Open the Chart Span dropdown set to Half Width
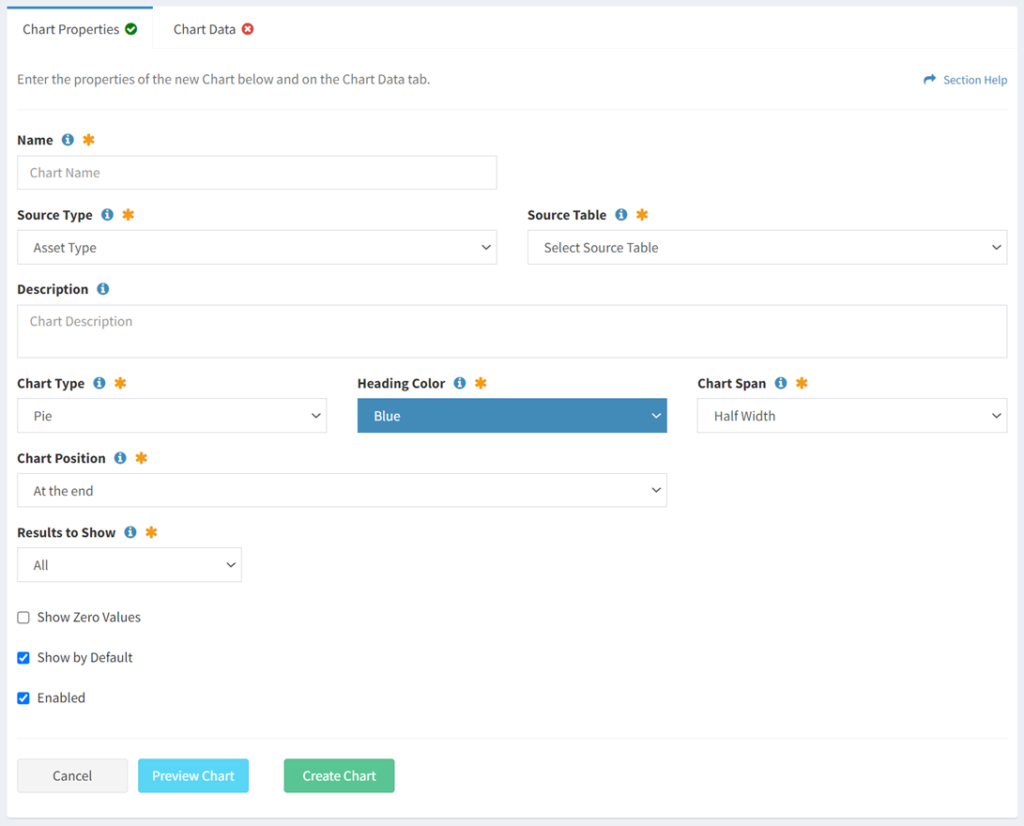Screen dimensions: 1024x826 tap(851, 415)
